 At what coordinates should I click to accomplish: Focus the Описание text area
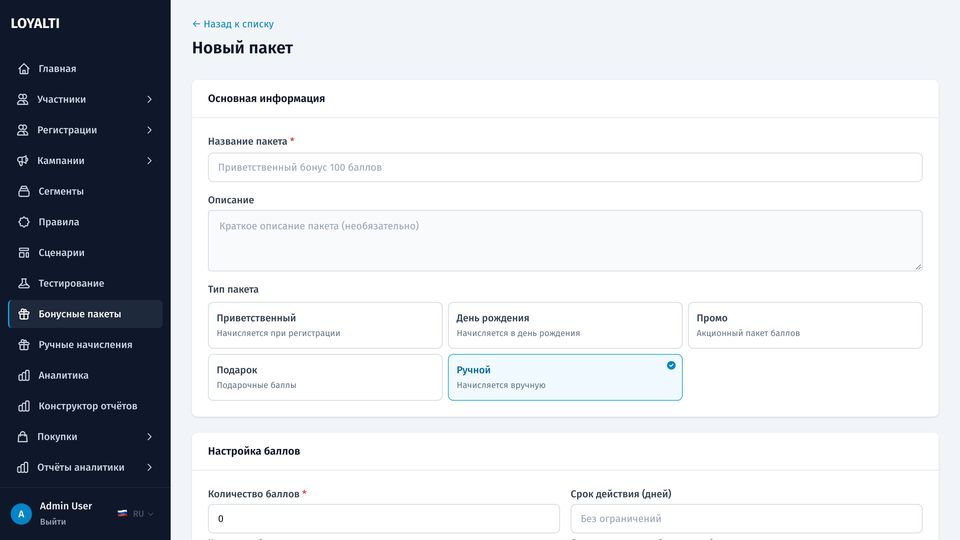565,241
